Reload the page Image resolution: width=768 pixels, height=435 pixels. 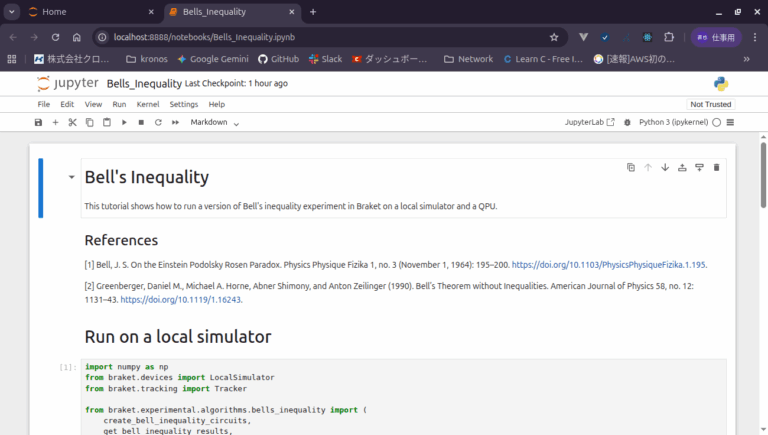[55, 37]
